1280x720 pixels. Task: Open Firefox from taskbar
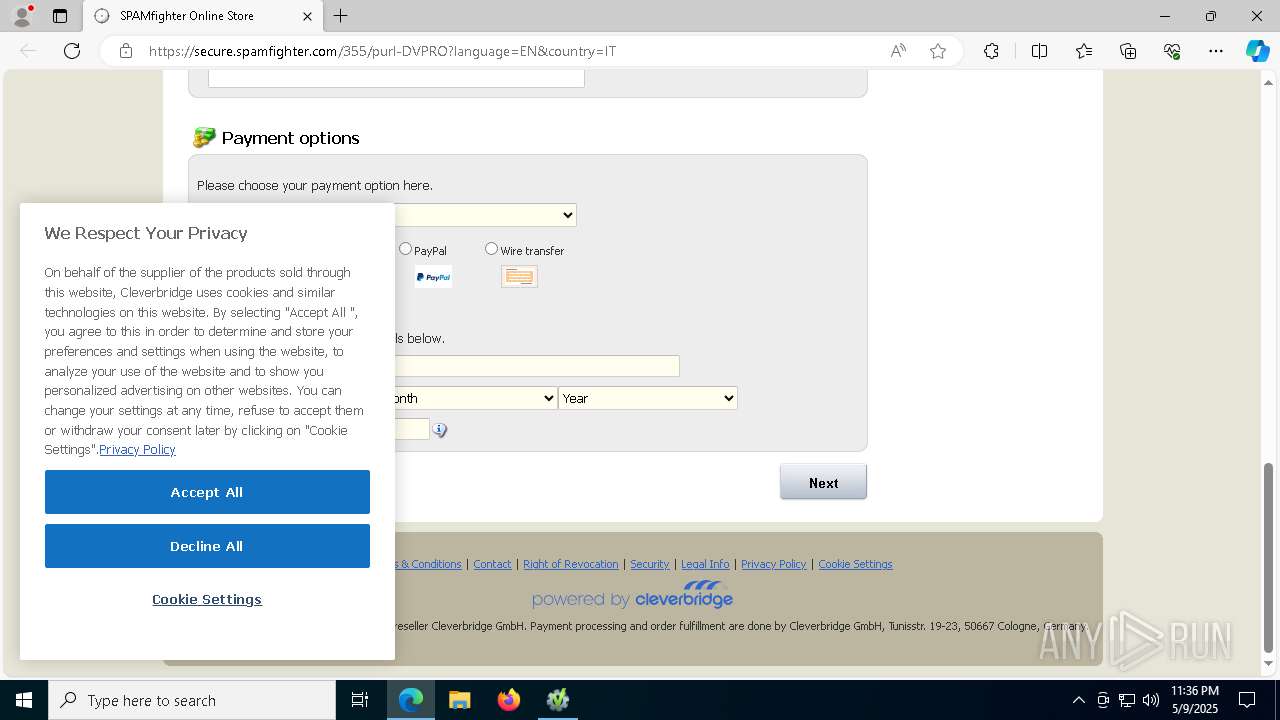tap(509, 700)
